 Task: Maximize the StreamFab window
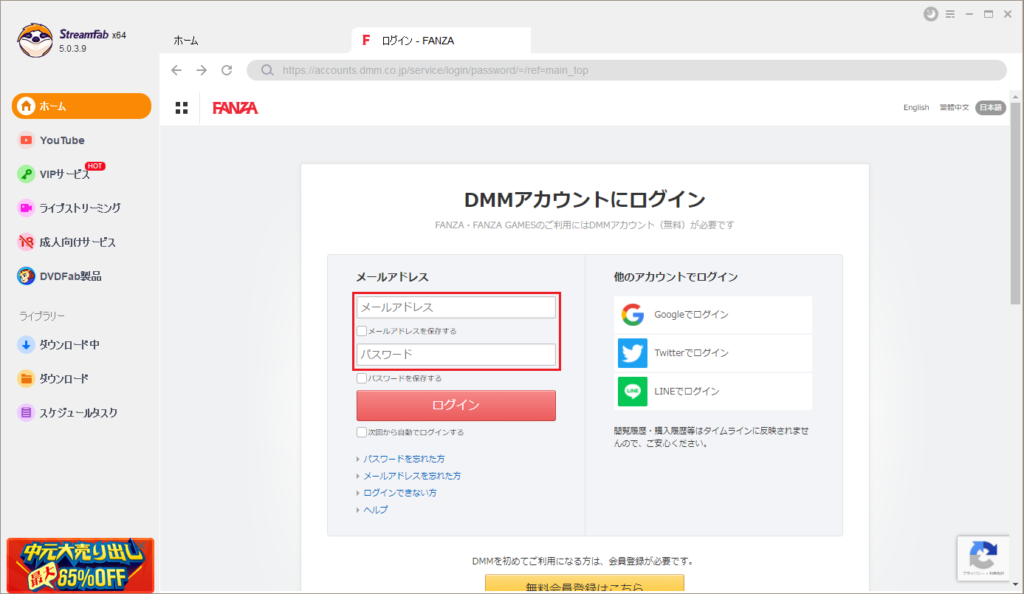point(989,14)
